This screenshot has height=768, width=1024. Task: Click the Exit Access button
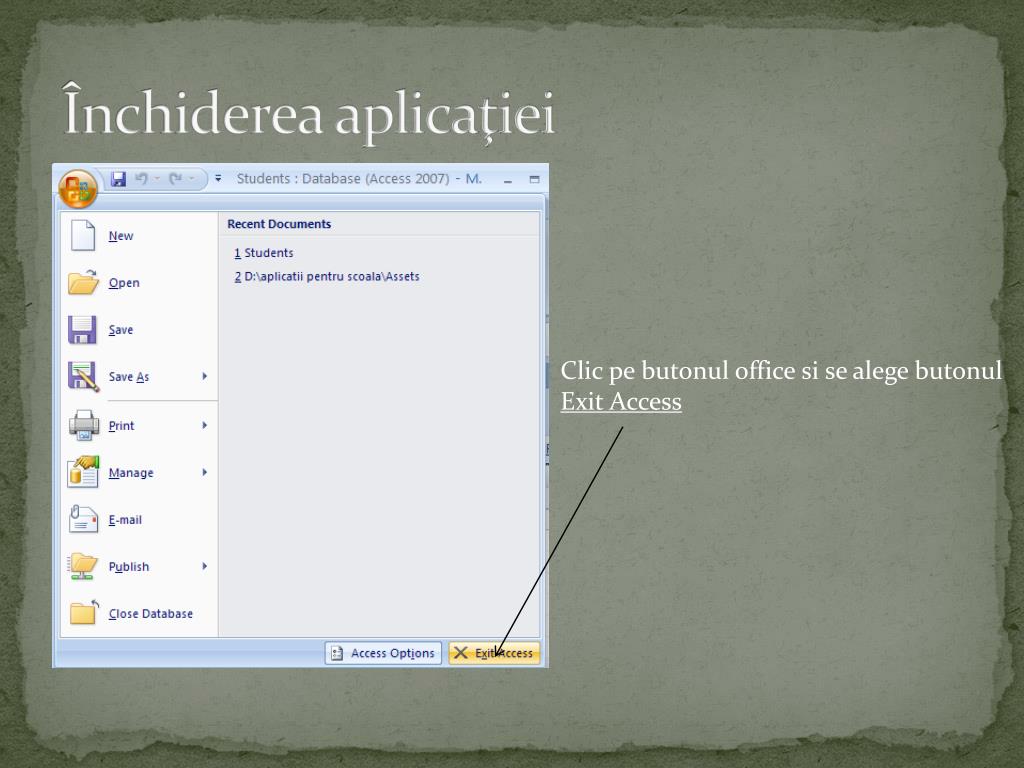point(494,653)
